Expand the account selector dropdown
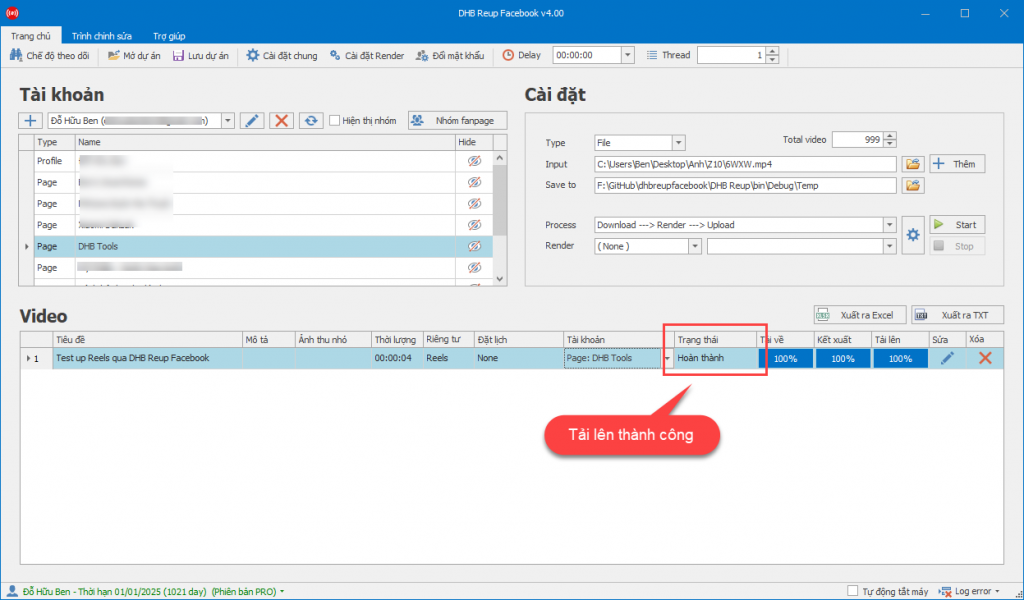Image resolution: width=1024 pixels, height=600 pixels. pos(228,121)
